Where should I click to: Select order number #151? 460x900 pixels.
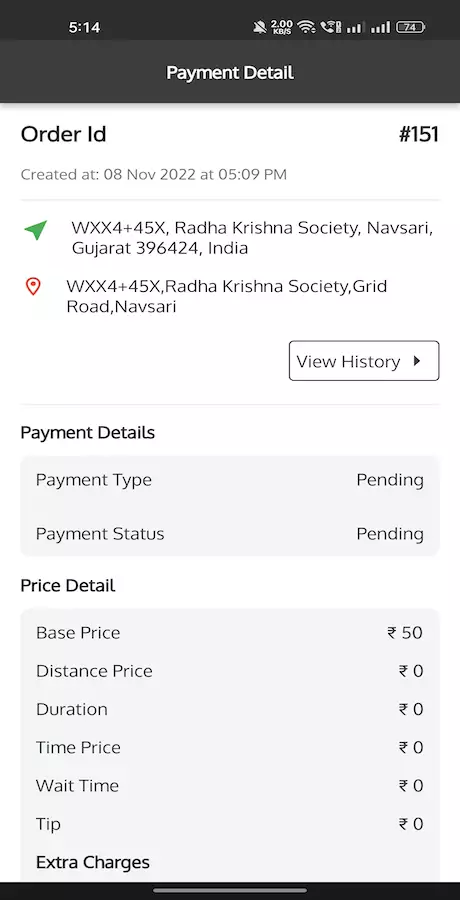[x=419, y=134]
